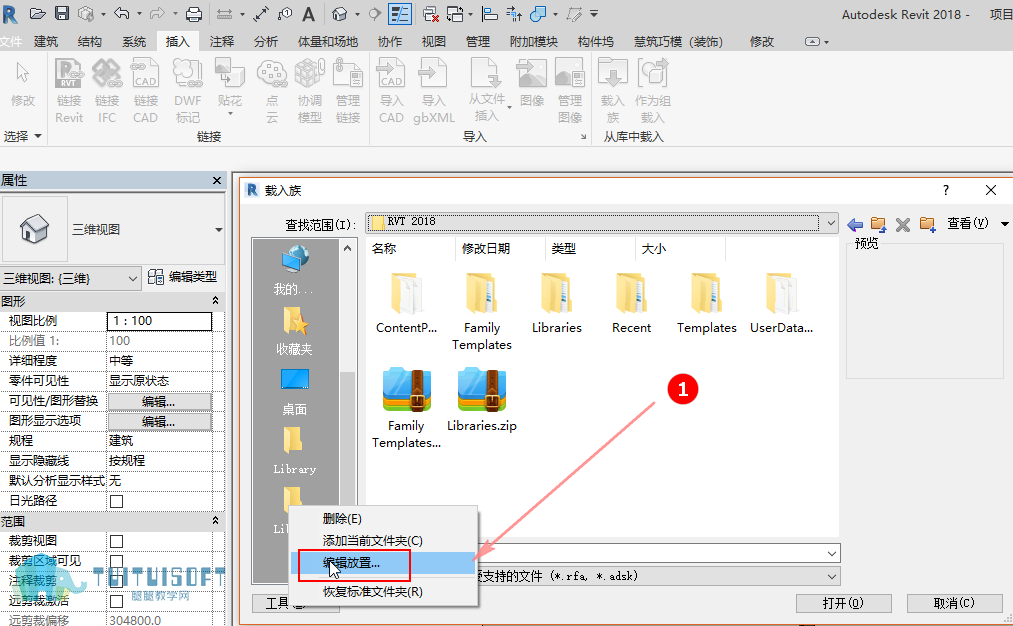The height and width of the screenshot is (626, 1013).
Task: Click the 链接 IFC ribbon button
Action: (x=107, y=90)
